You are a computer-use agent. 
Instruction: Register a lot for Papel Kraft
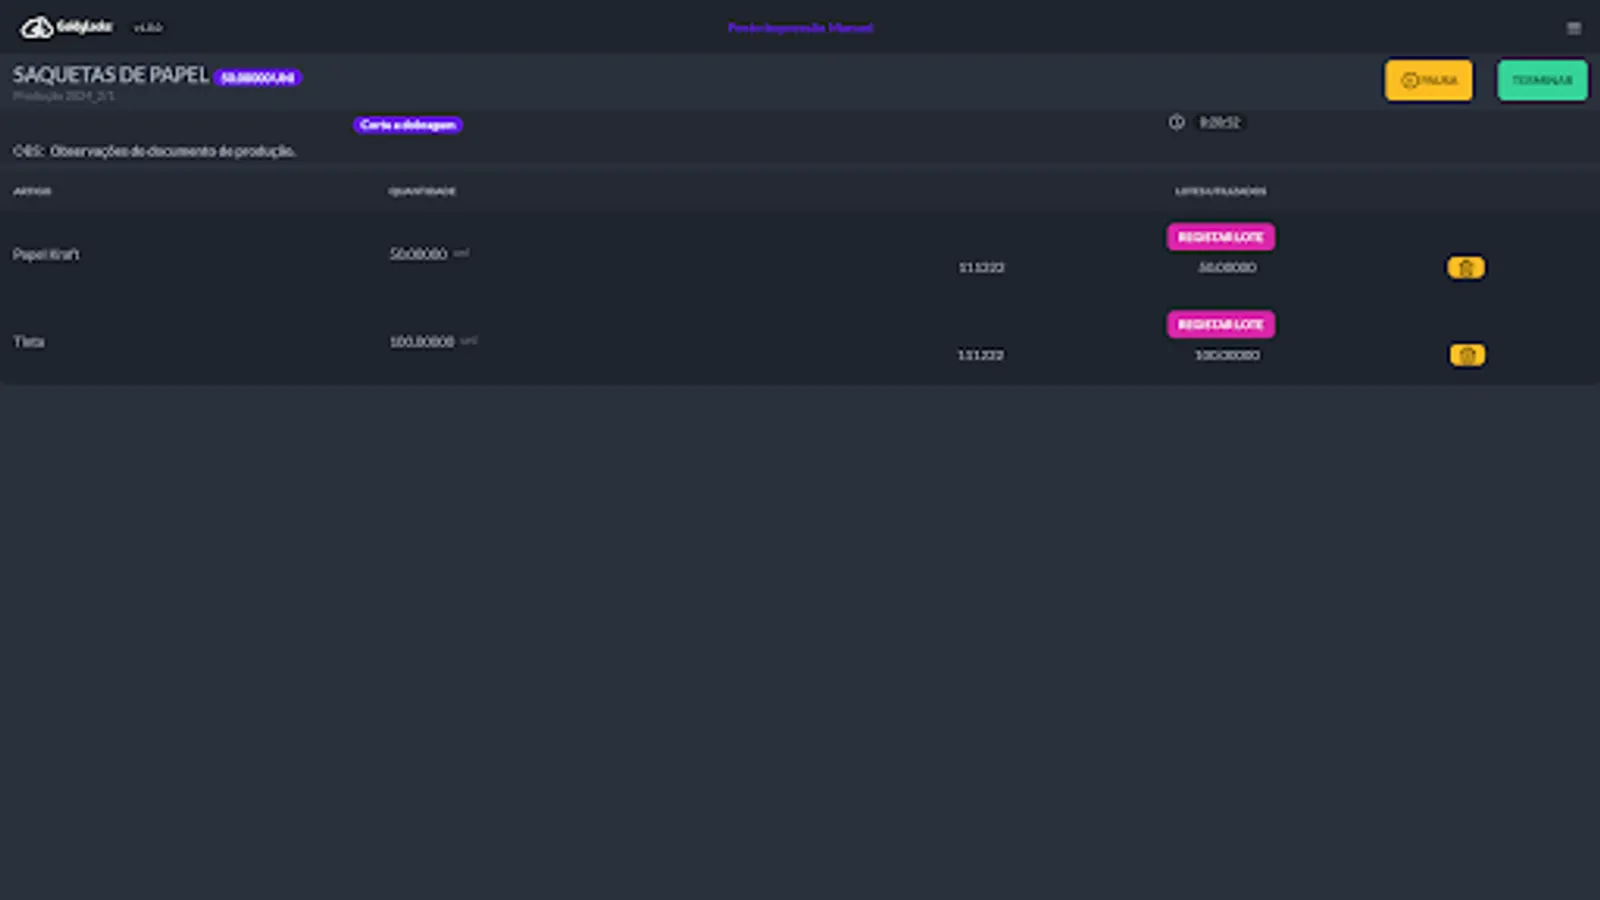pos(1220,237)
